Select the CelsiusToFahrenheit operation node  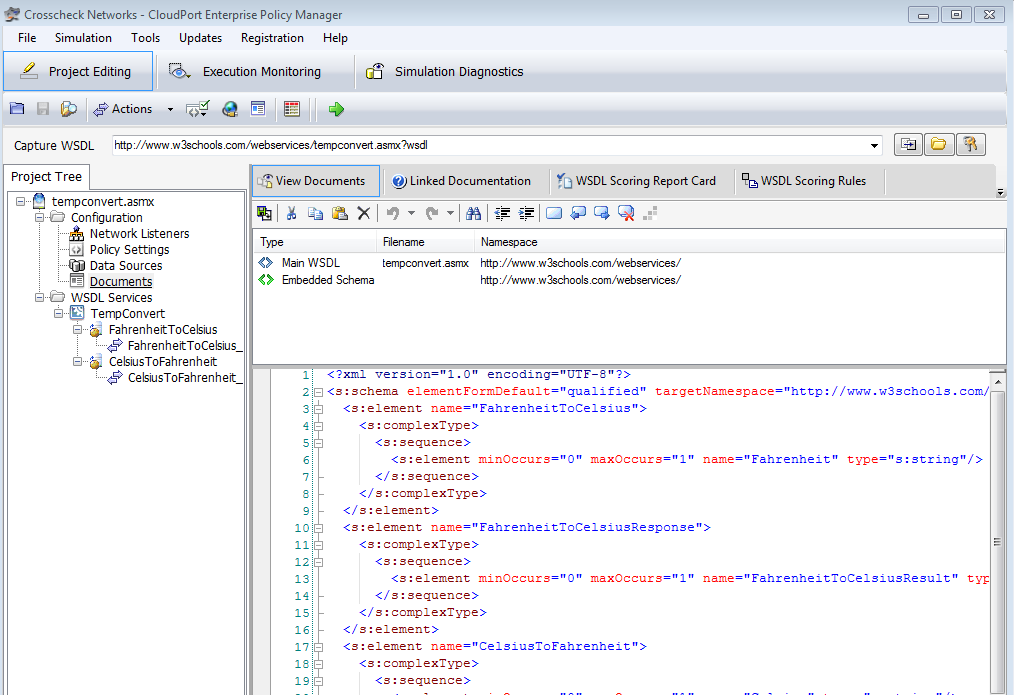[x=162, y=362]
